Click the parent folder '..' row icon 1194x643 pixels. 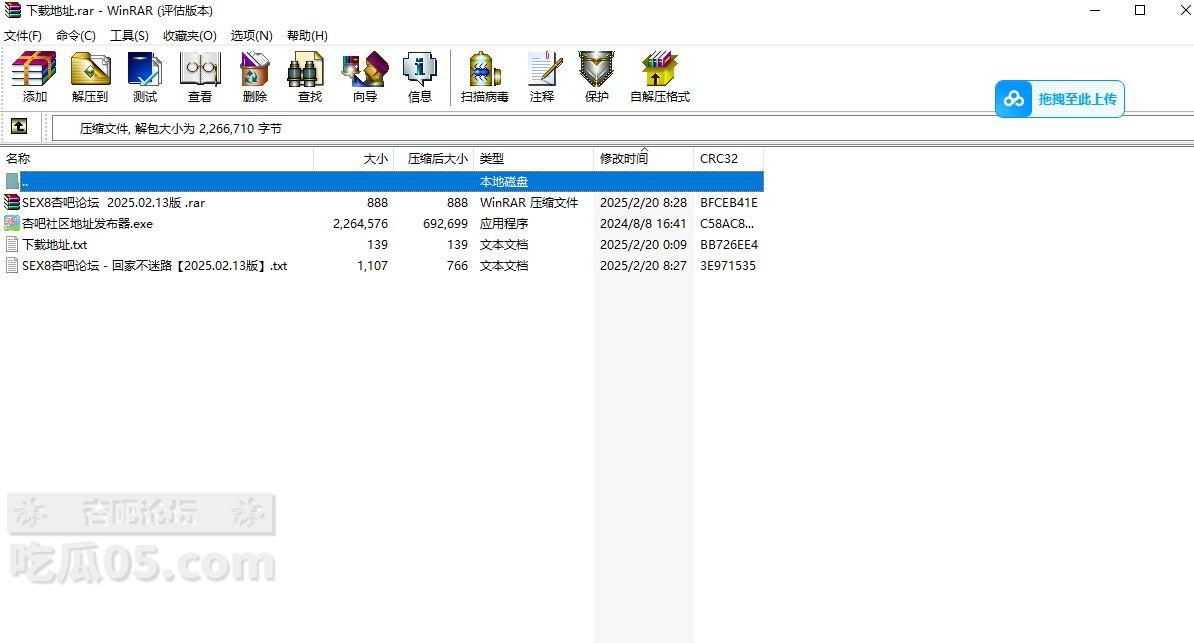(11, 181)
